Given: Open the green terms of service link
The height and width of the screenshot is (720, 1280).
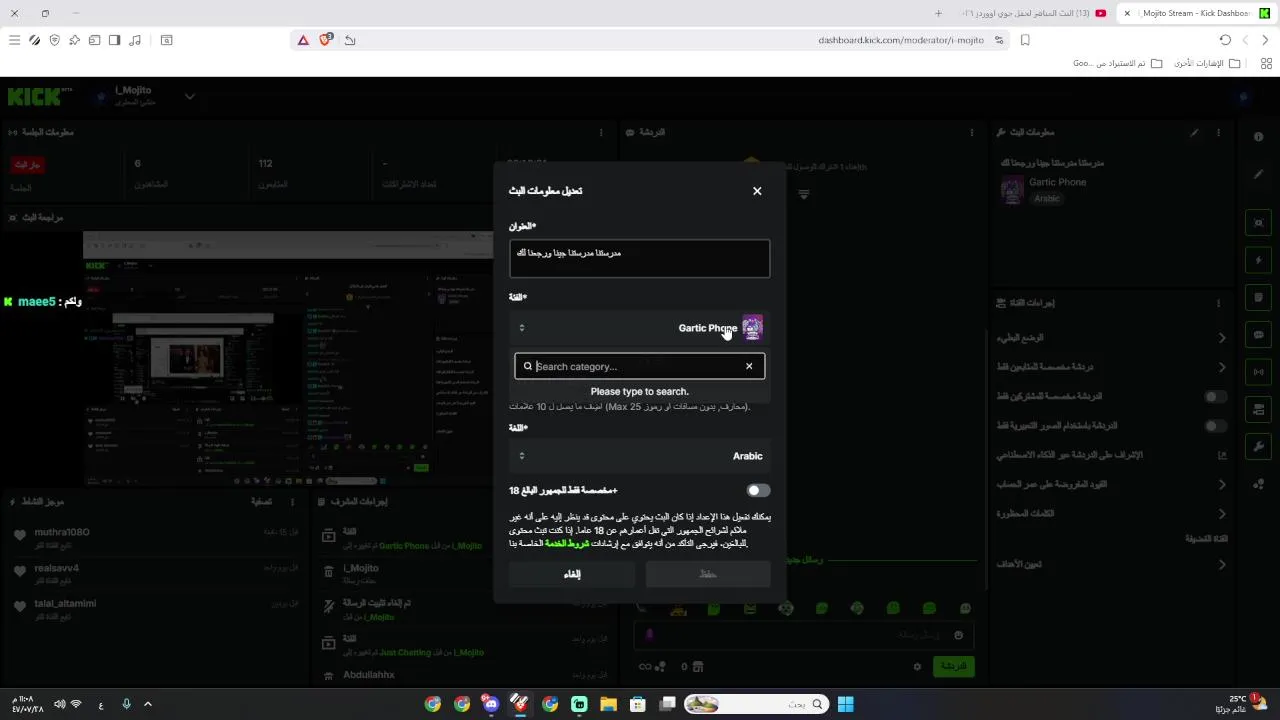Looking at the screenshot, I should click(567, 543).
